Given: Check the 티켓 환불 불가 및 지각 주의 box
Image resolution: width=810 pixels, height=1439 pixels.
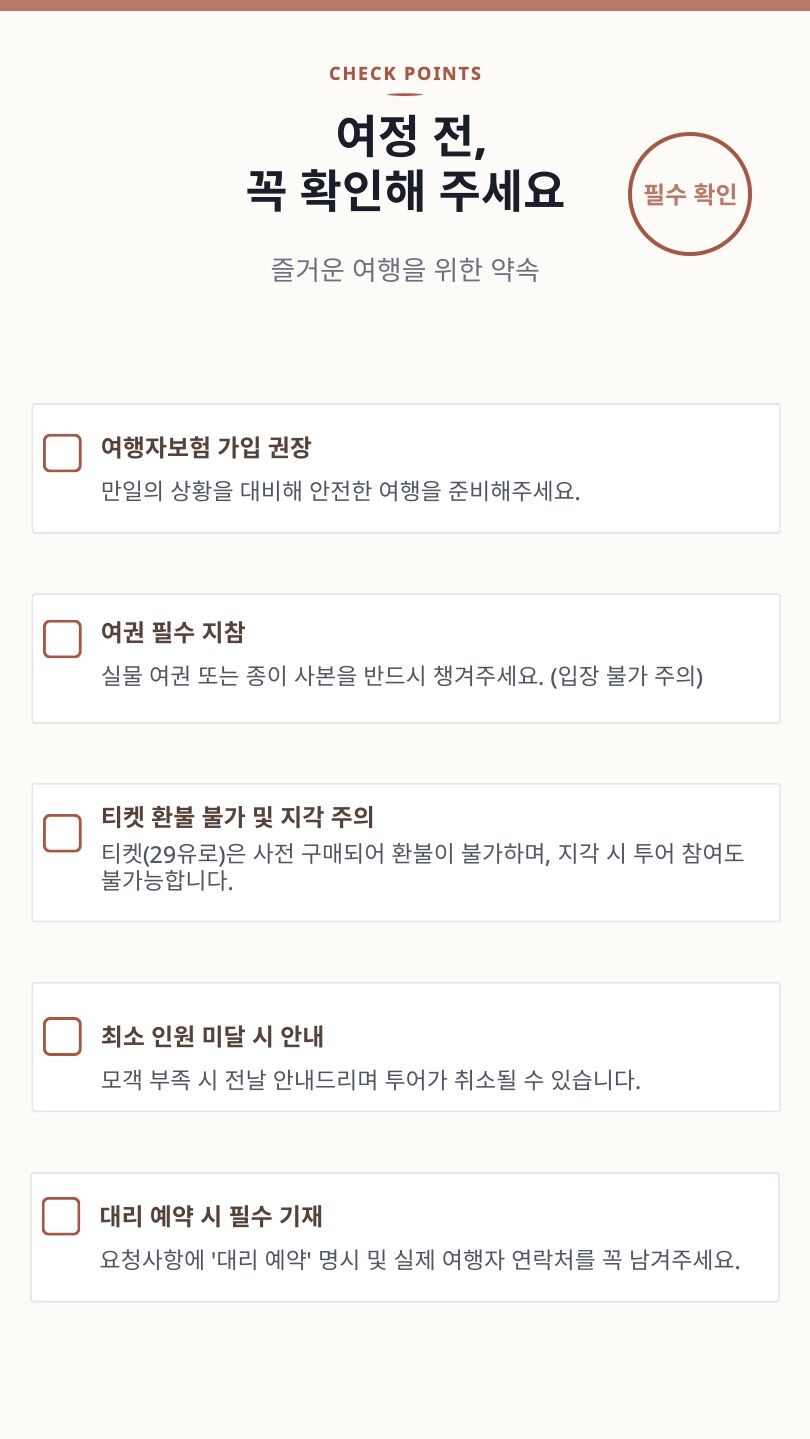Looking at the screenshot, I should pyautogui.click(x=62, y=833).
